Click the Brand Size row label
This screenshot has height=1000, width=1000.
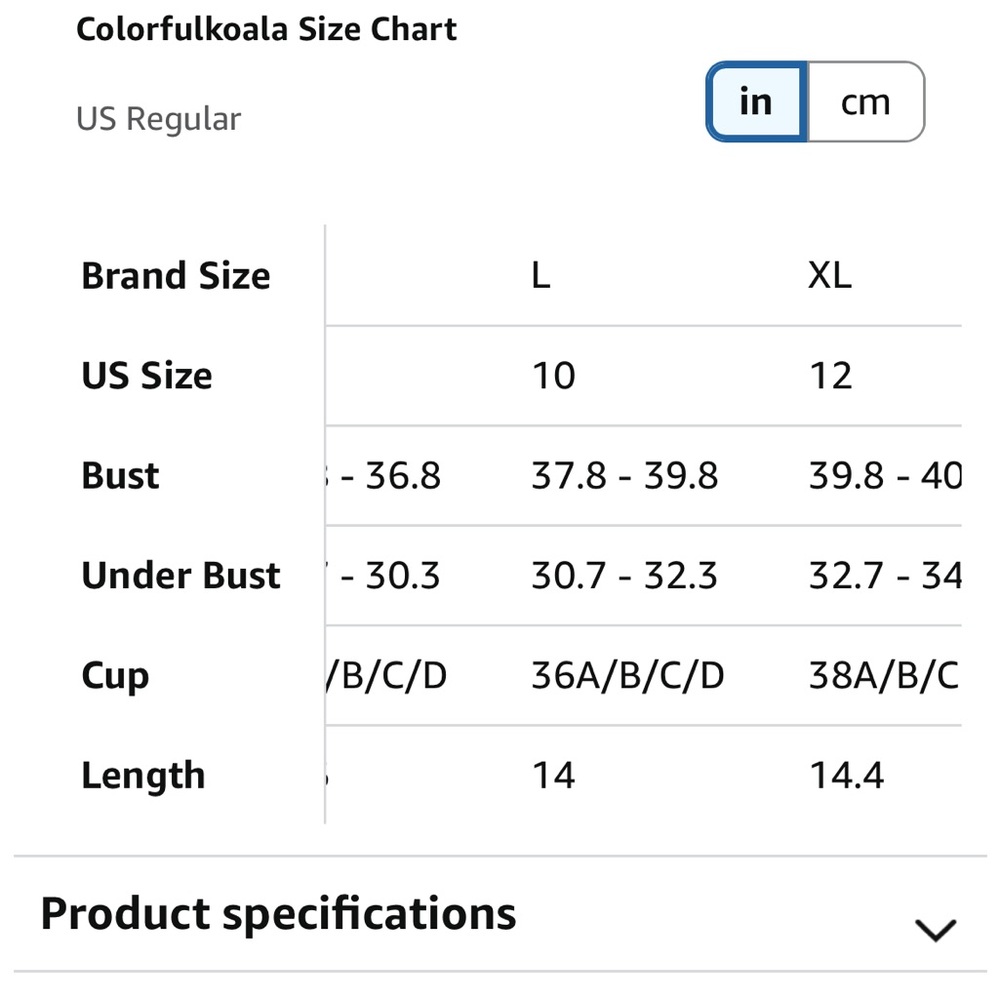[176, 275]
